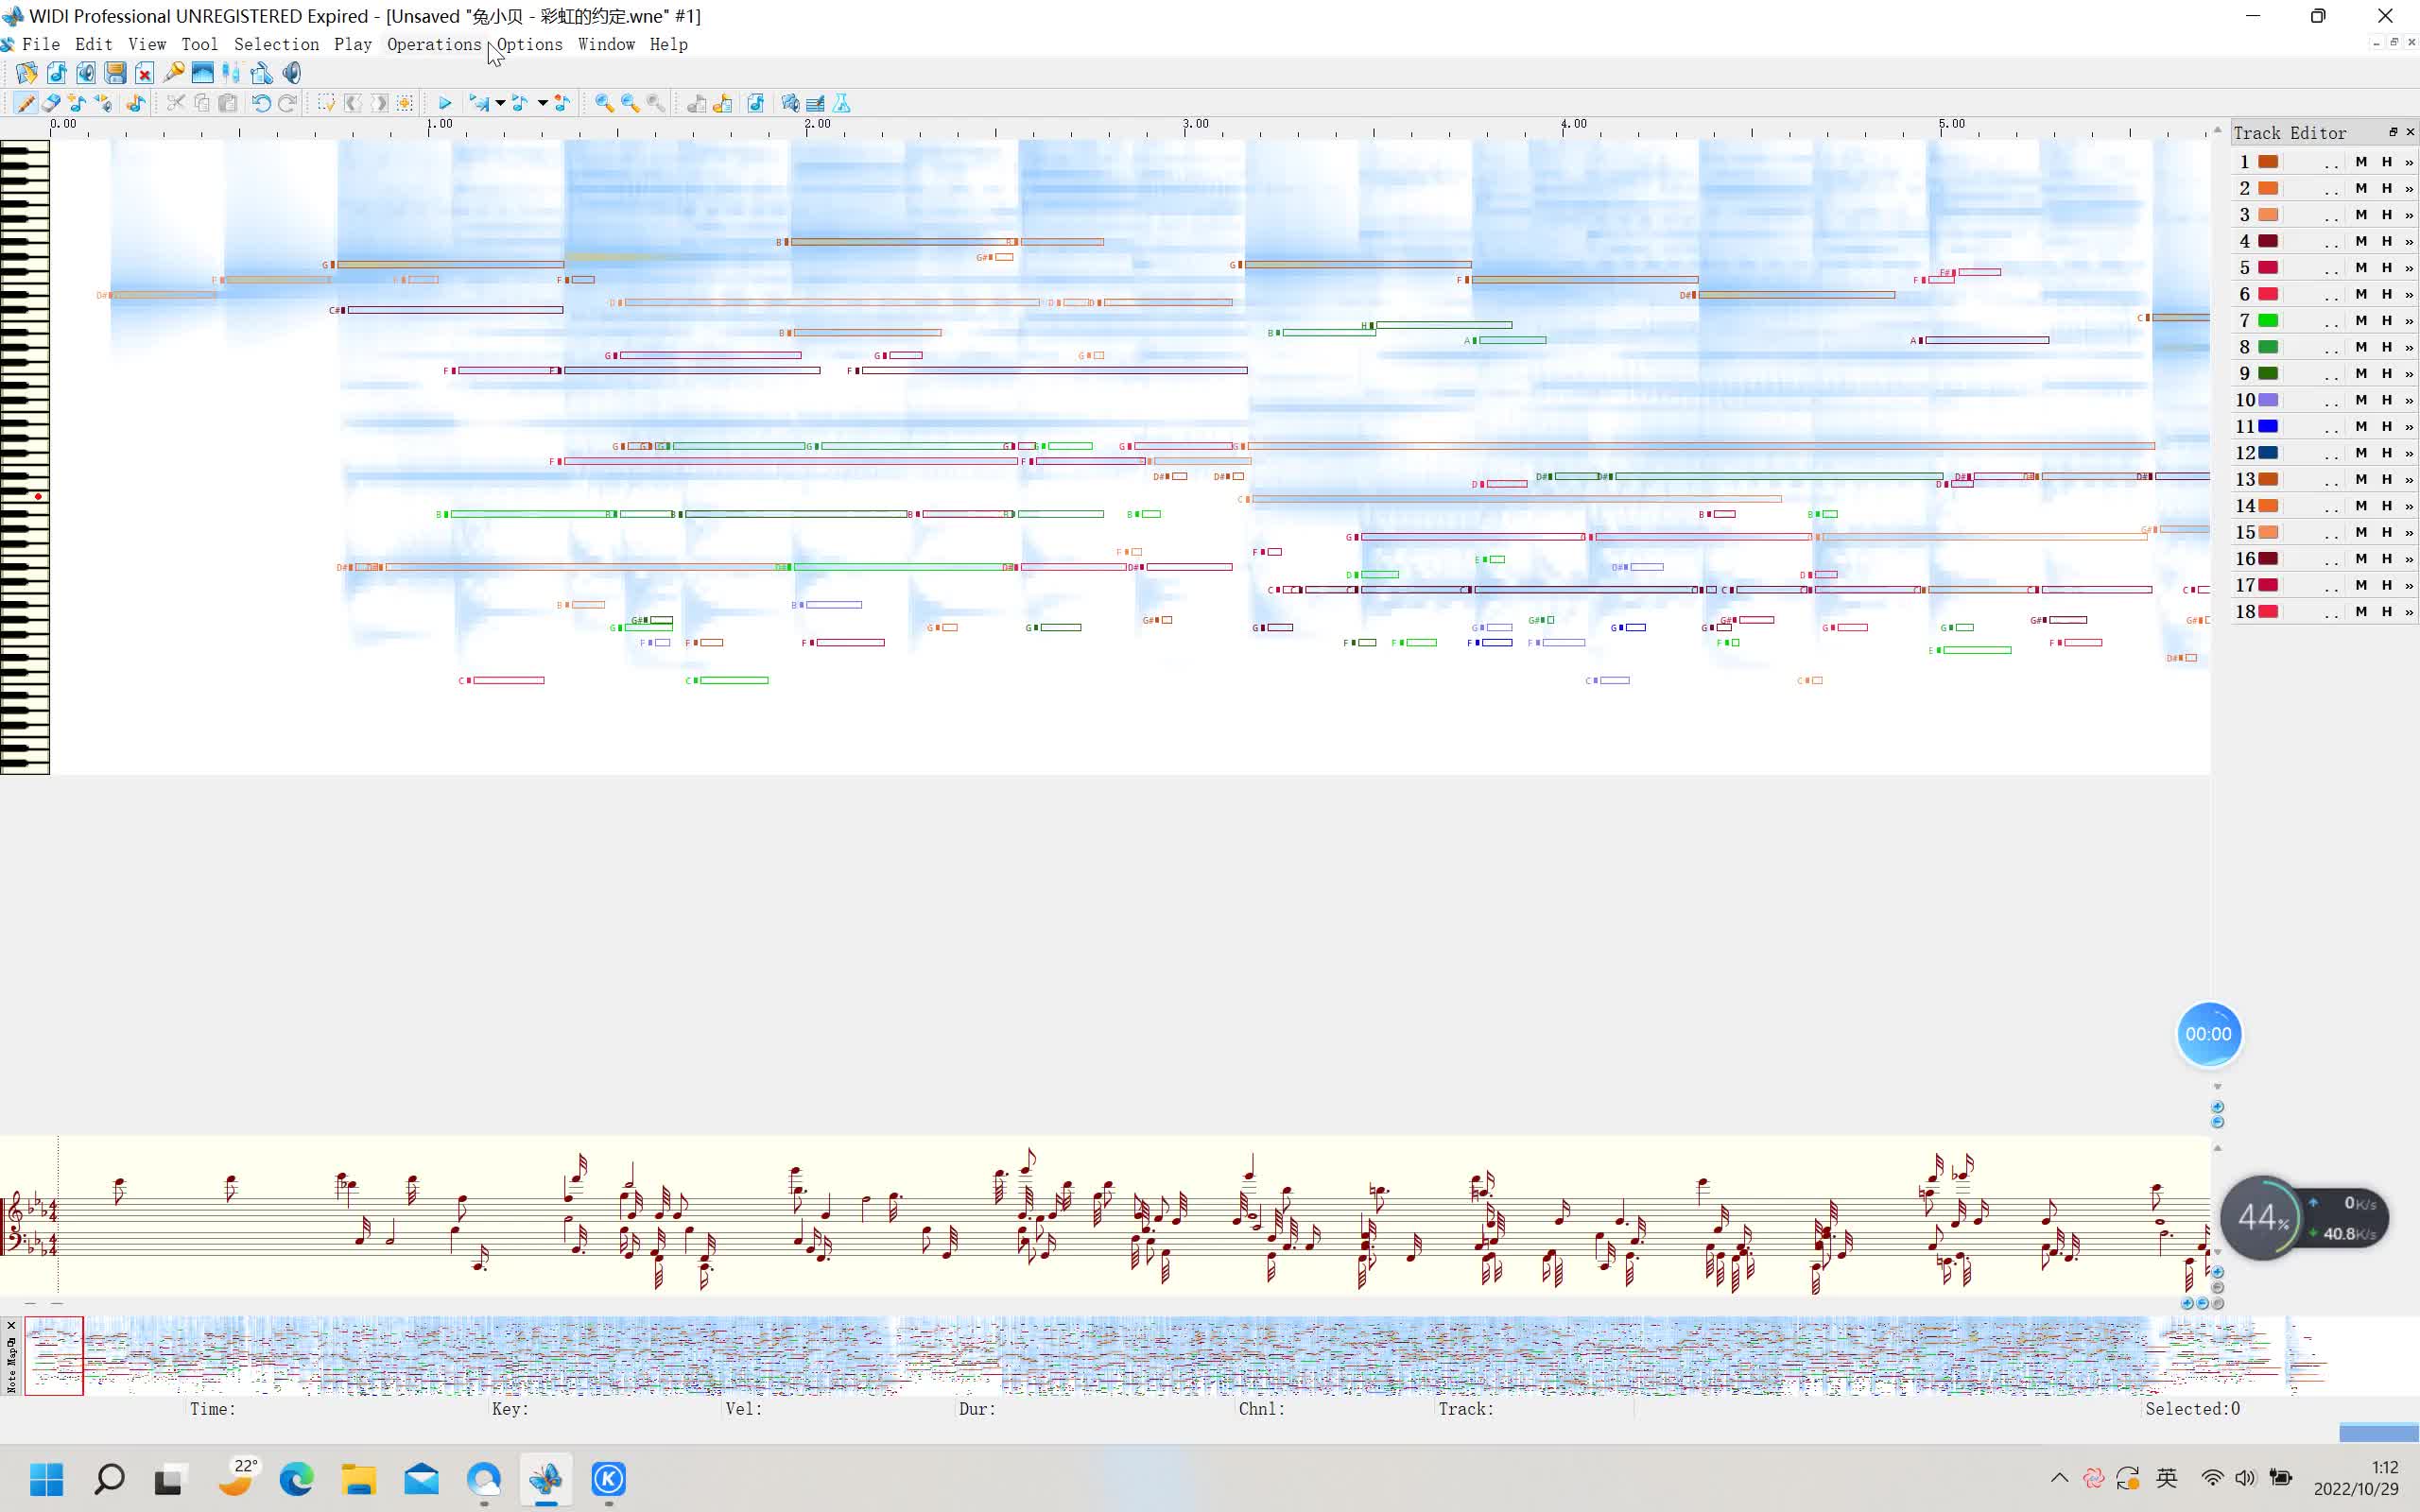Click the flask laboratory icon
This screenshot has height=1512, width=2420.
coord(842,103)
